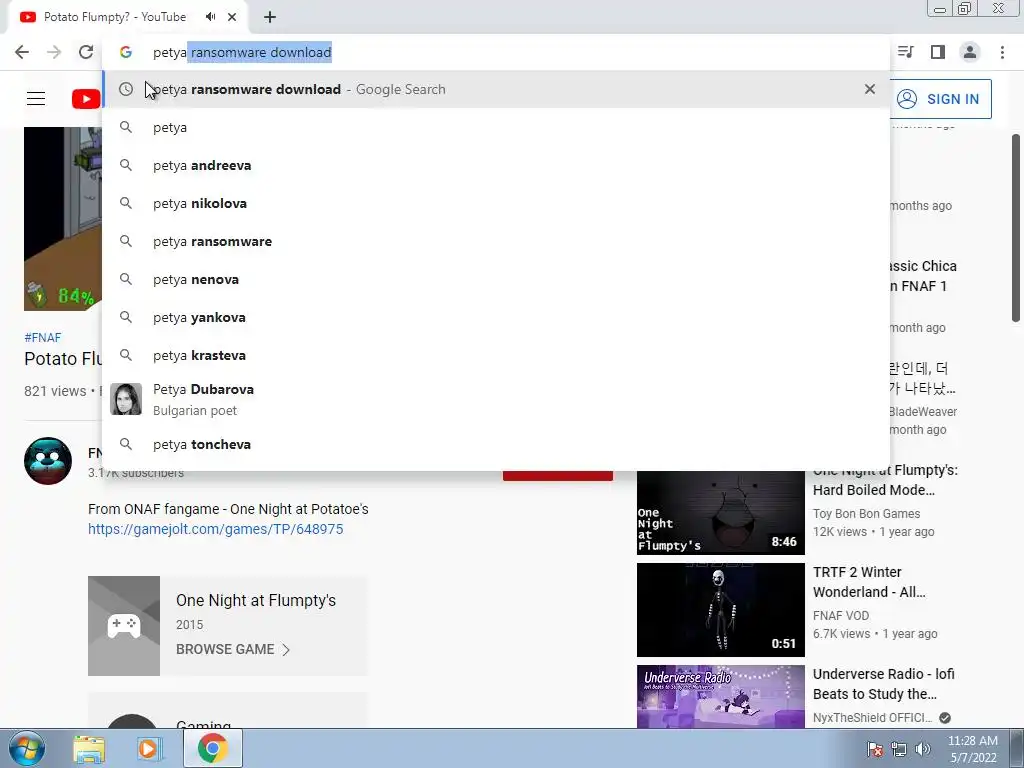Select the petya ransomware download suggestion
The height and width of the screenshot is (768, 1024).
click(x=496, y=89)
